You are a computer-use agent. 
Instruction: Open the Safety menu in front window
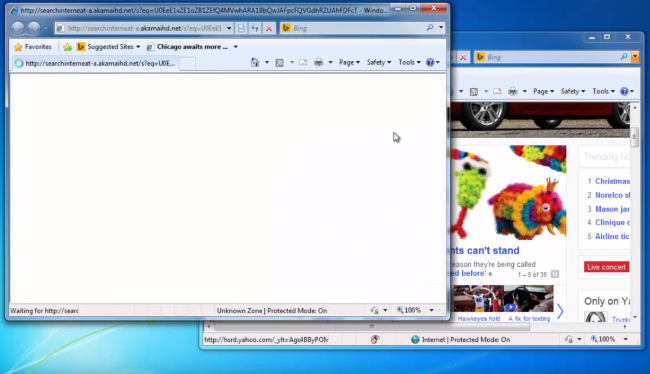point(378,62)
